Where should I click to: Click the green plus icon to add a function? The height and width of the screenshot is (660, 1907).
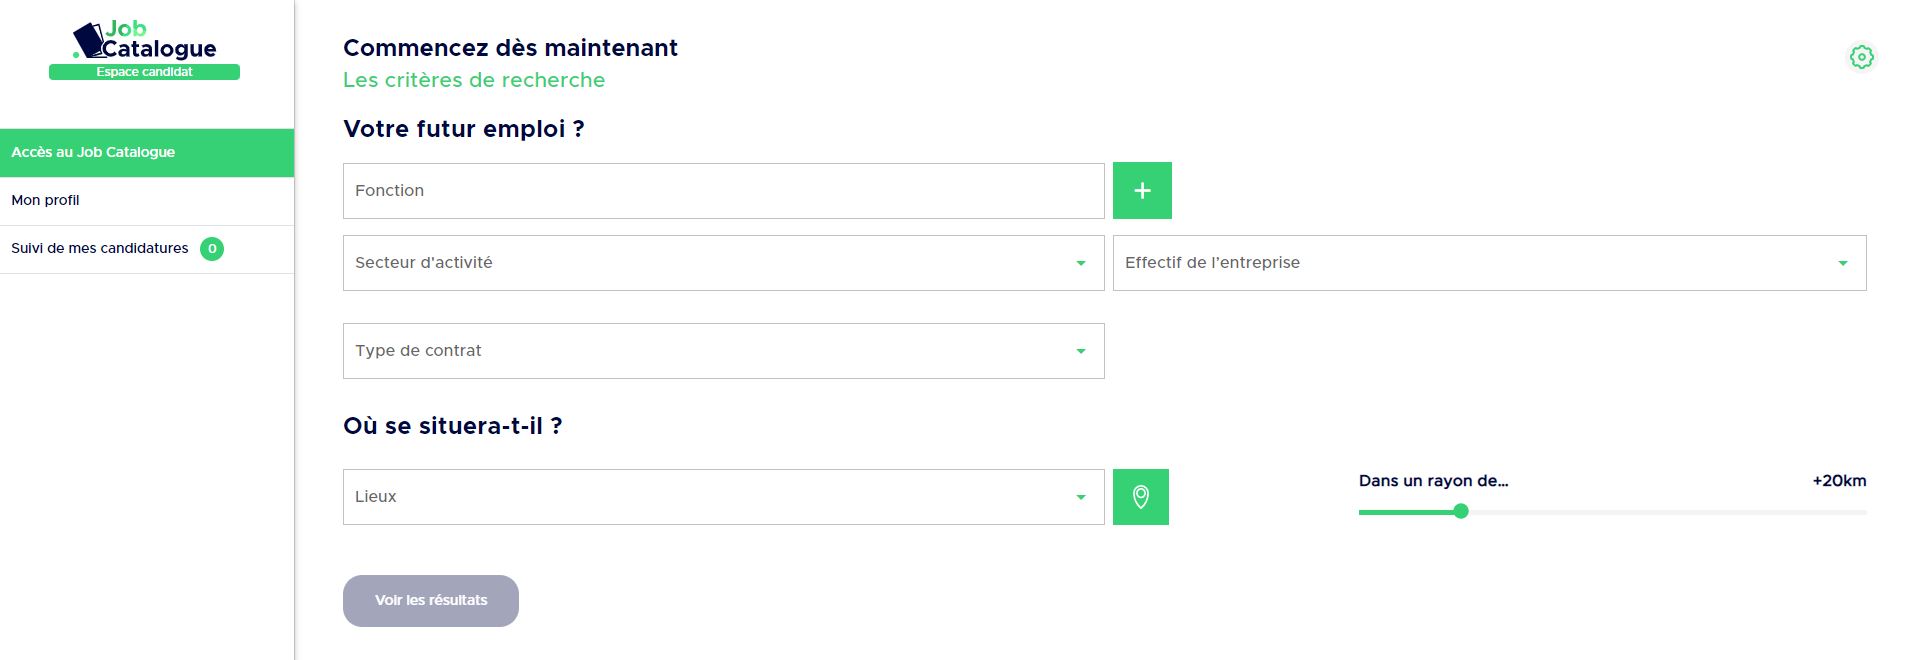(x=1141, y=190)
